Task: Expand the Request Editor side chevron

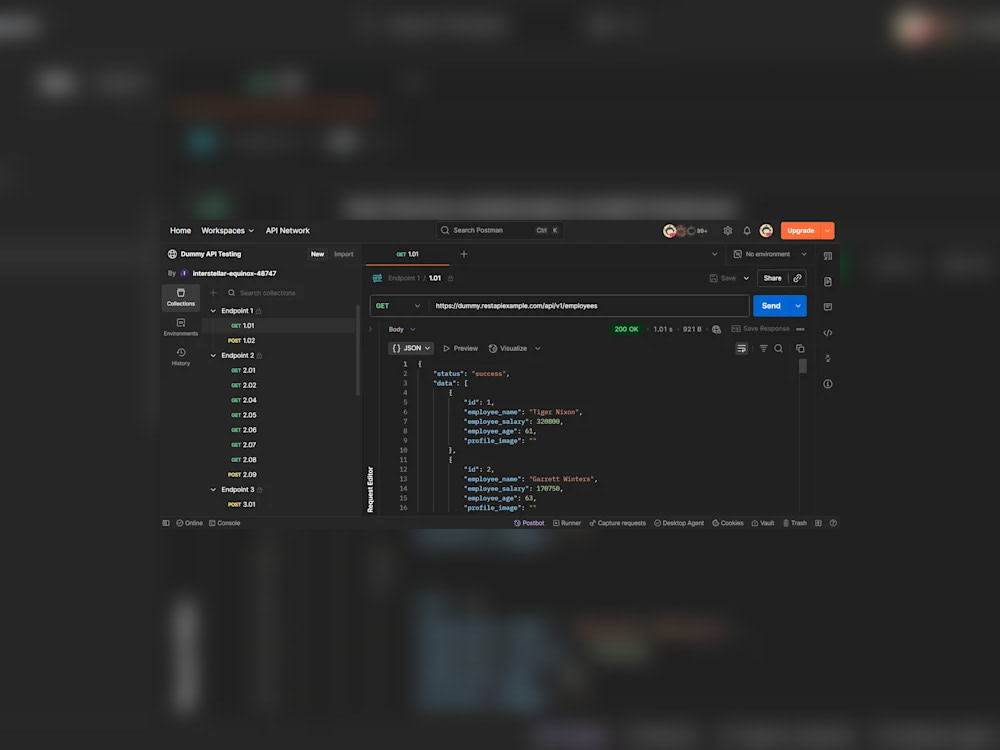Action: tap(370, 330)
